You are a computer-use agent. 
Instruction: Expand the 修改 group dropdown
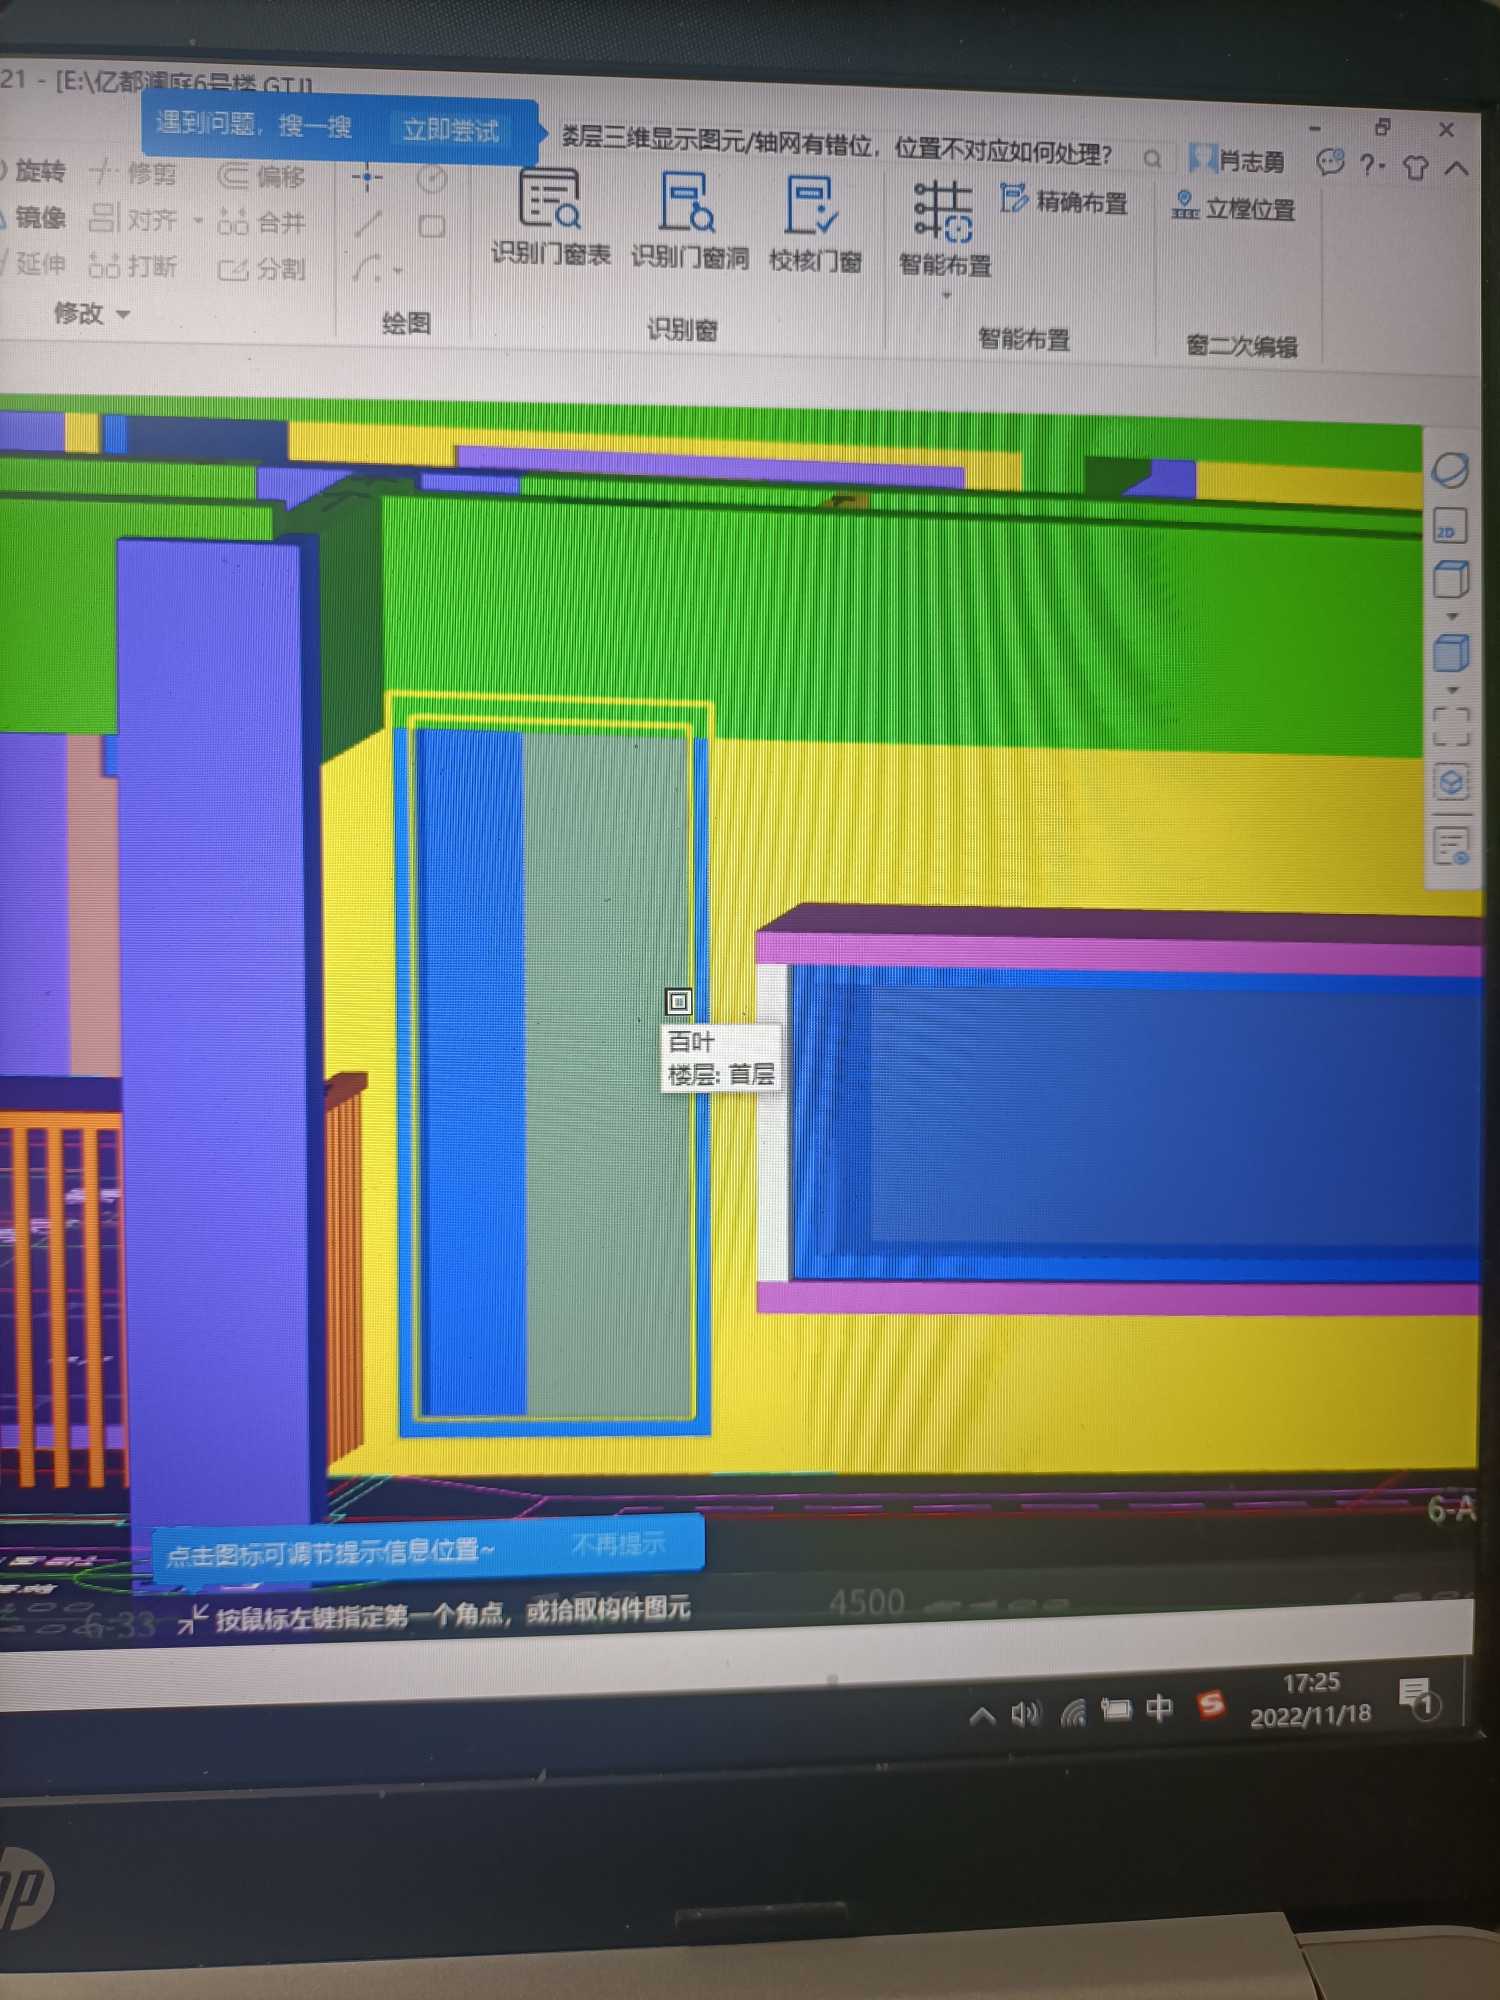[x=123, y=314]
